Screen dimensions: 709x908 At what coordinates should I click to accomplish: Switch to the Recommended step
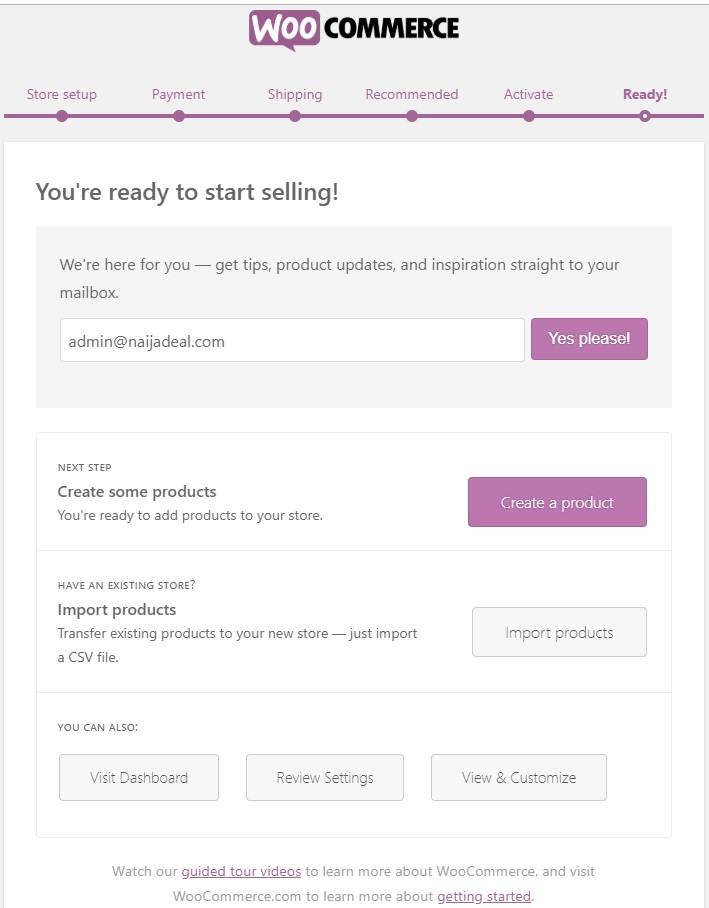411,94
